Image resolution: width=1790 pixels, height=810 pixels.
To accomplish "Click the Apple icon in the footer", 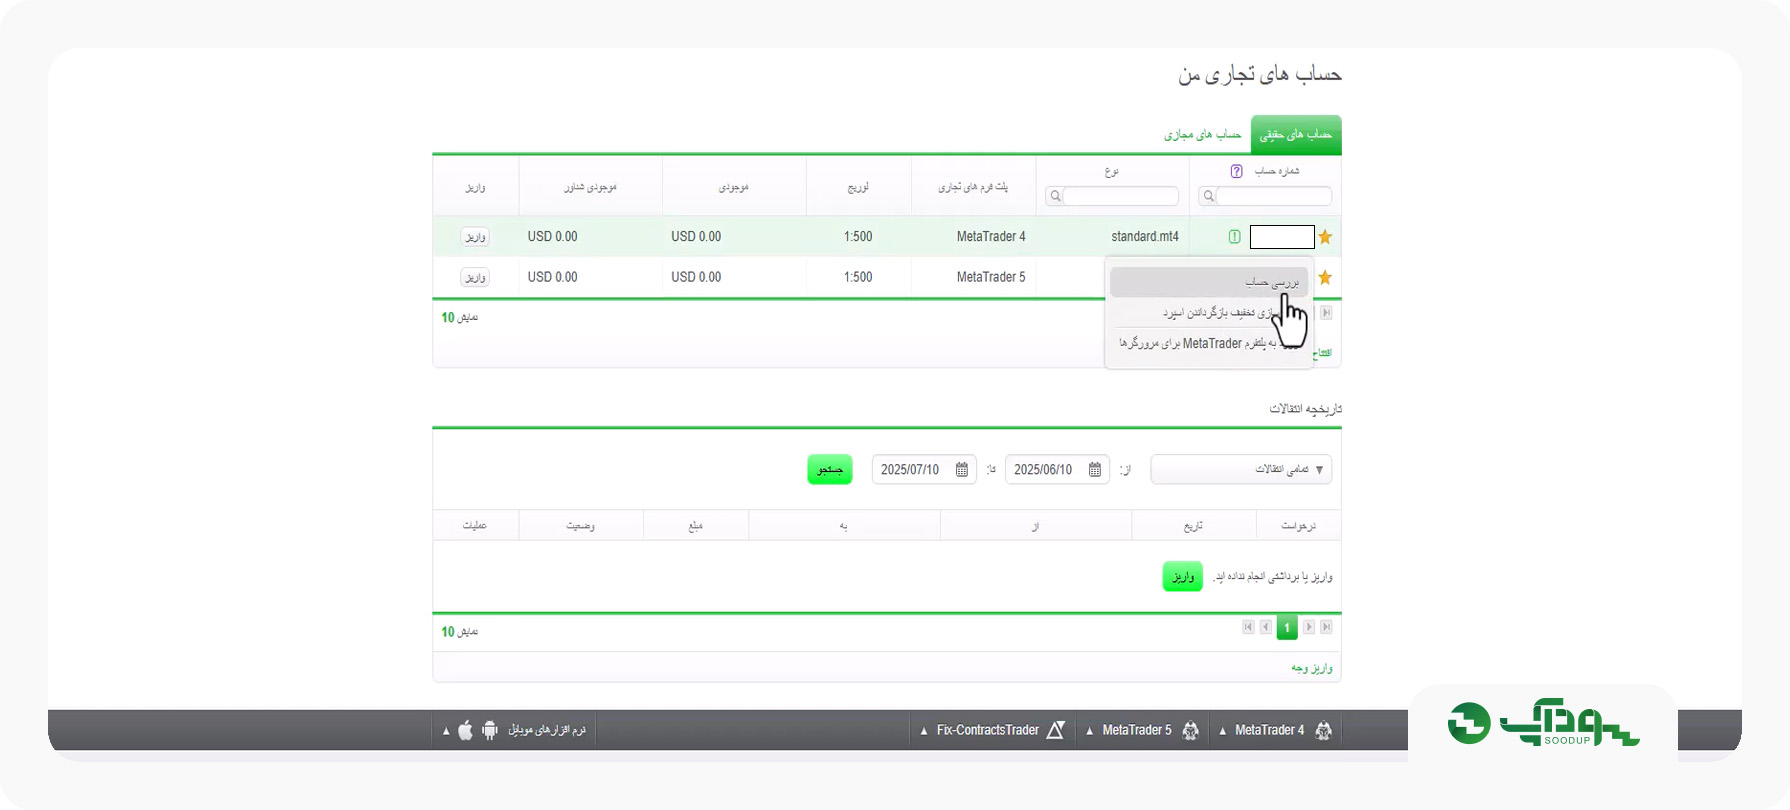I will [465, 731].
